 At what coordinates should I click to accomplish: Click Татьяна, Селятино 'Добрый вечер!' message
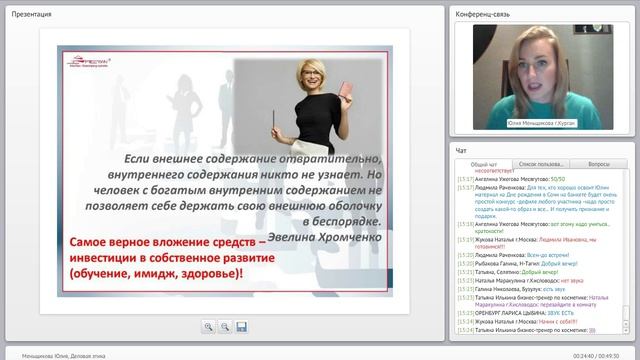[x=540, y=272]
